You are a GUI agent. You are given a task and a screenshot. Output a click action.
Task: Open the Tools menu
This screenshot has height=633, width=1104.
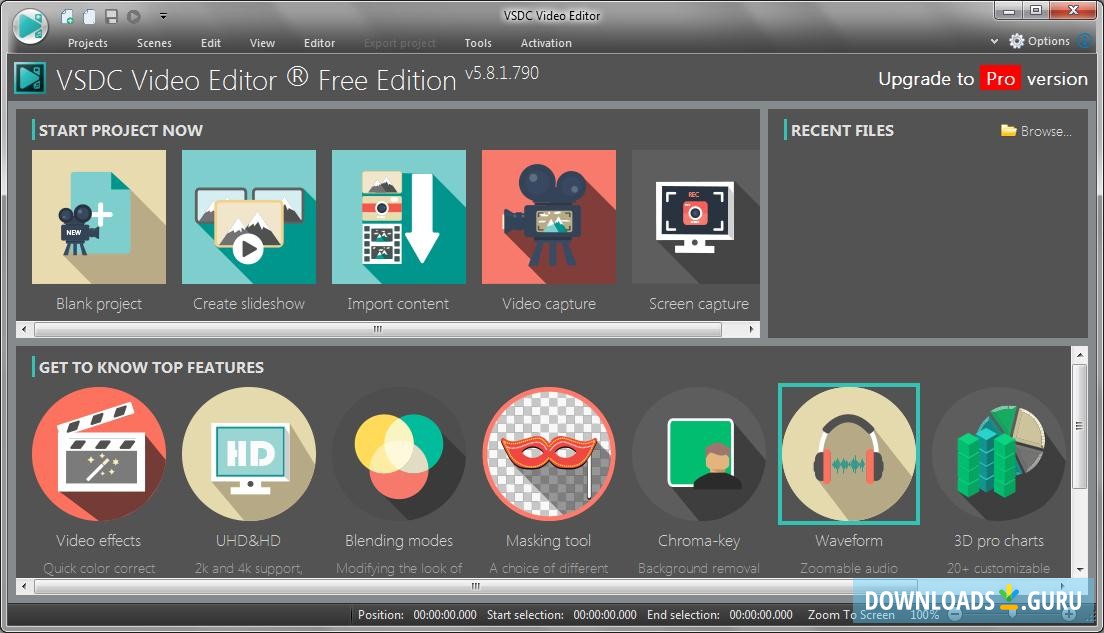478,43
